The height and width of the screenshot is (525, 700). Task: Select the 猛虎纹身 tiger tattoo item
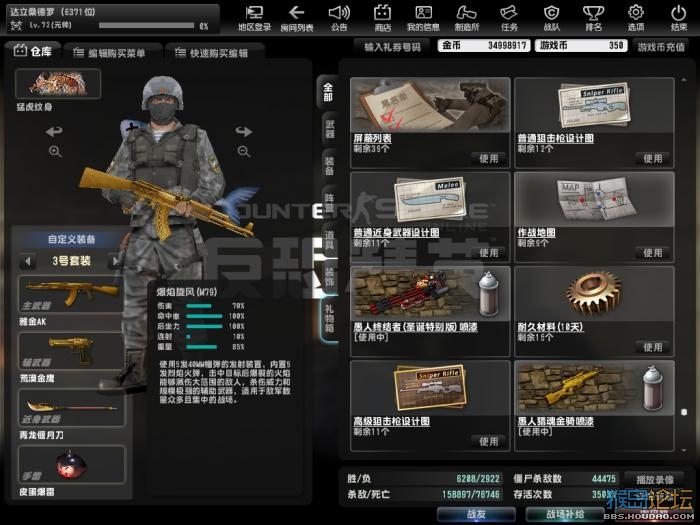click(x=58, y=83)
